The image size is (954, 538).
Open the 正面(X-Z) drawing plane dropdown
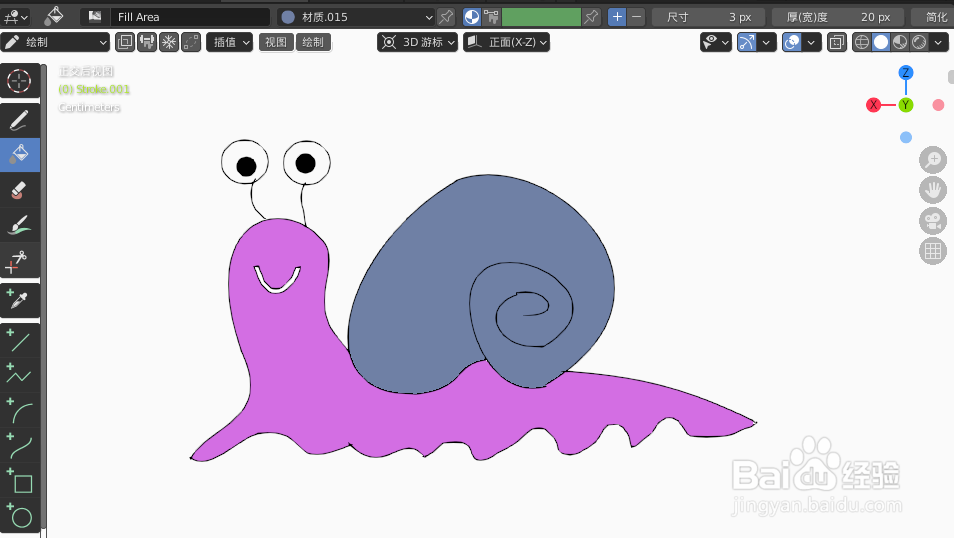pos(506,42)
